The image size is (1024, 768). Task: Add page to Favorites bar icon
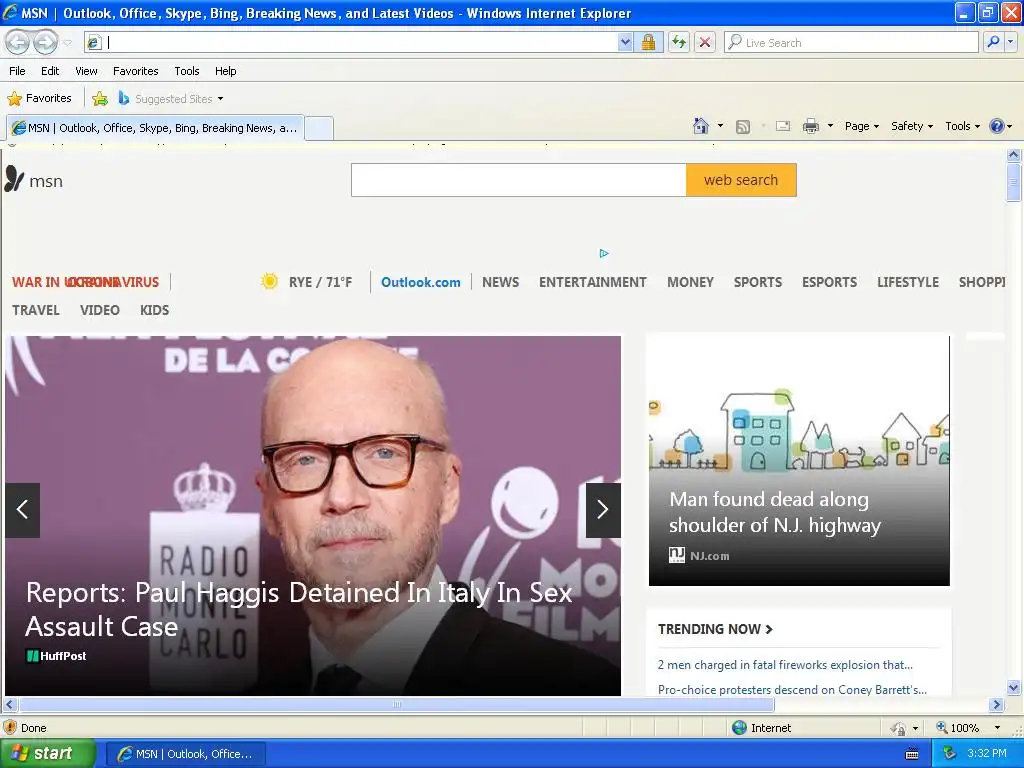[x=100, y=99]
